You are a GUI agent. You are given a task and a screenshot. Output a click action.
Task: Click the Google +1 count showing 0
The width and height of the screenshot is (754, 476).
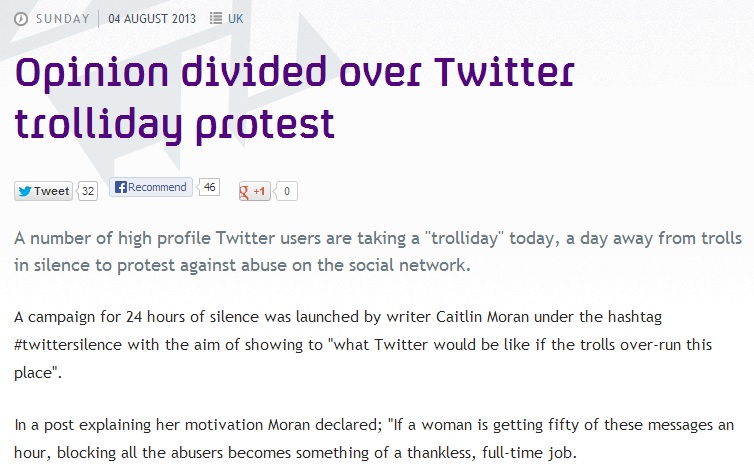point(287,191)
